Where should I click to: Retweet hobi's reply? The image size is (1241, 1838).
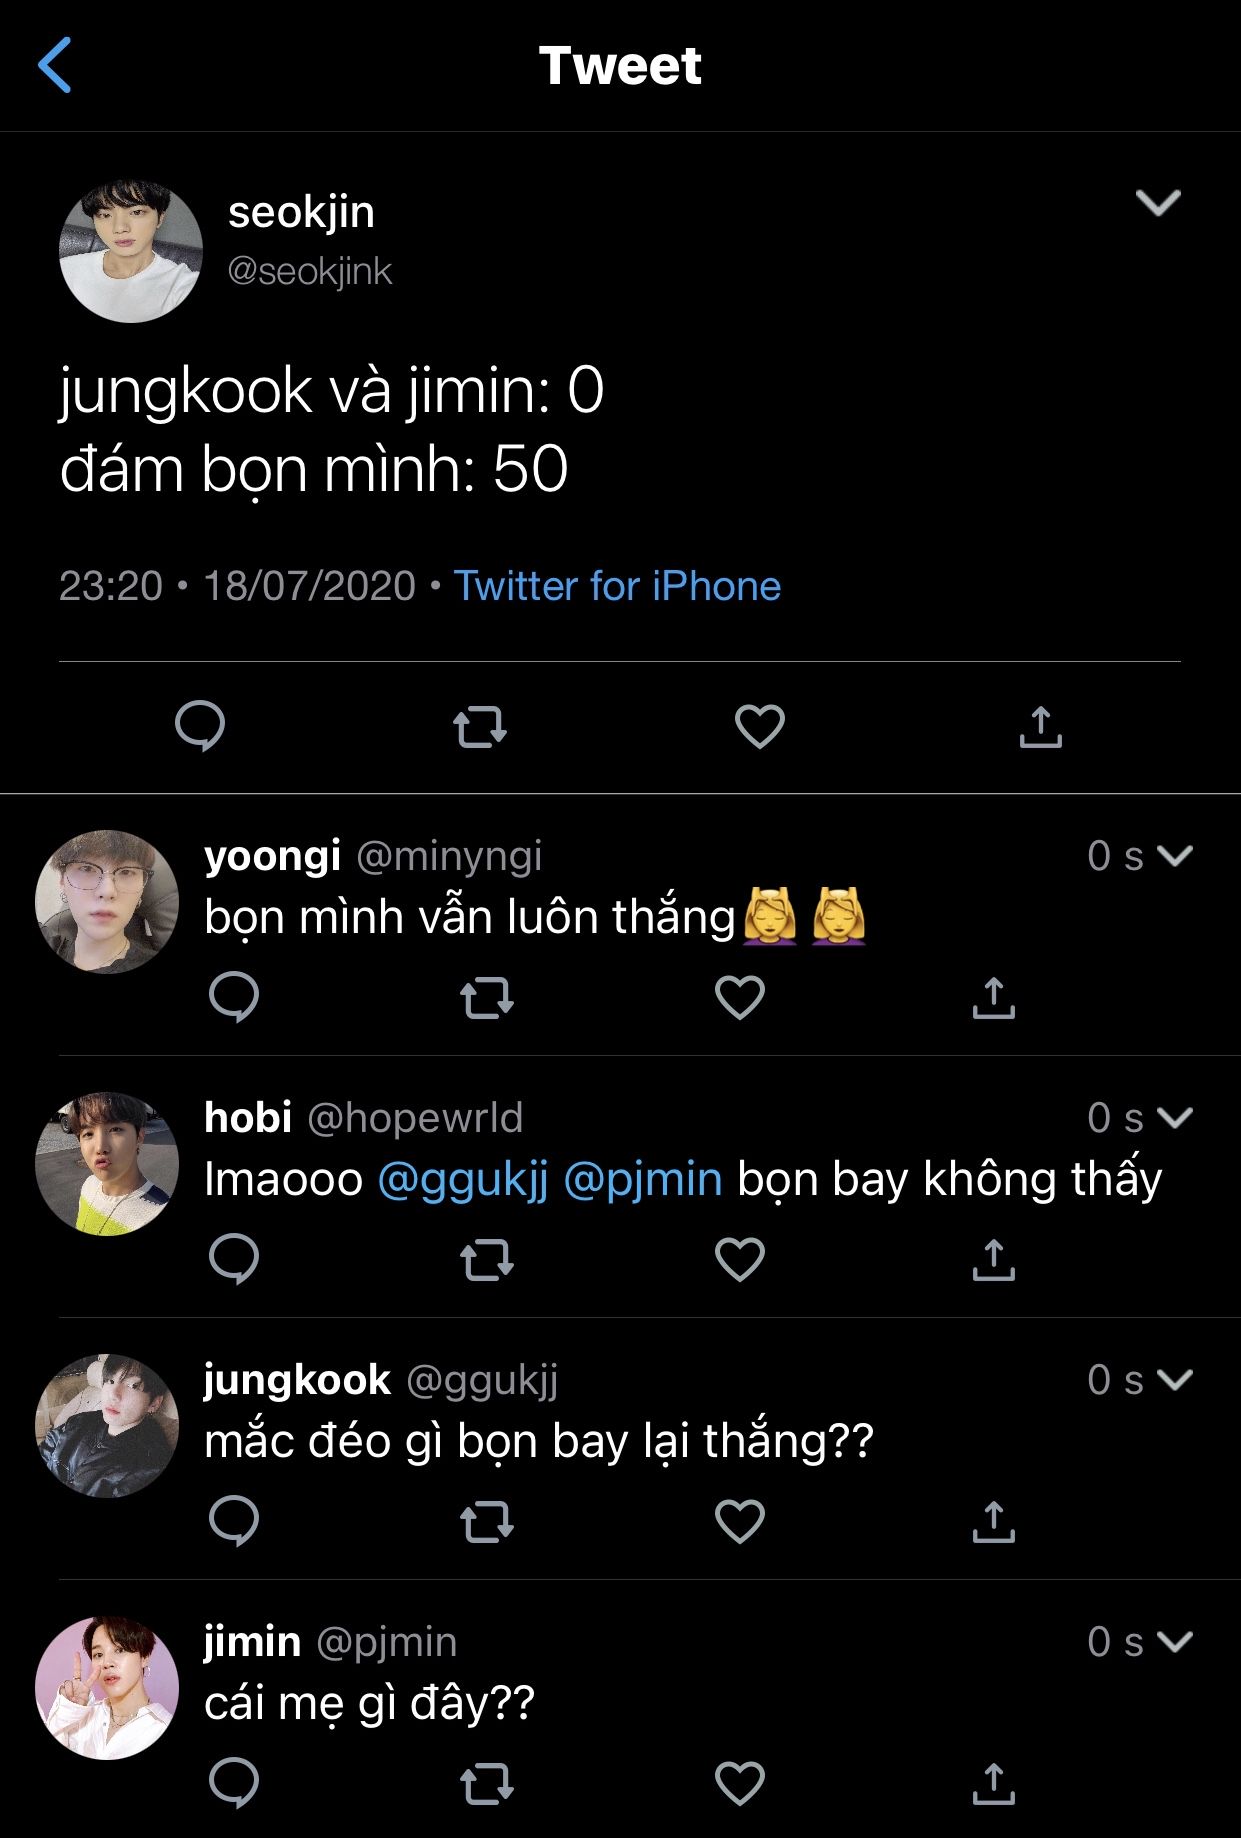tap(487, 1259)
